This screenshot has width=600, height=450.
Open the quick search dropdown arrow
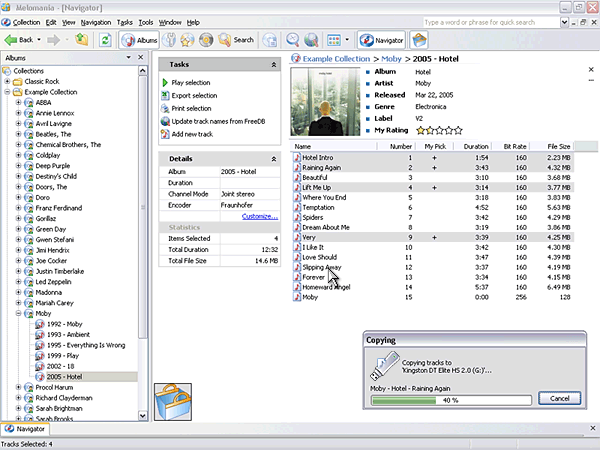click(564, 22)
